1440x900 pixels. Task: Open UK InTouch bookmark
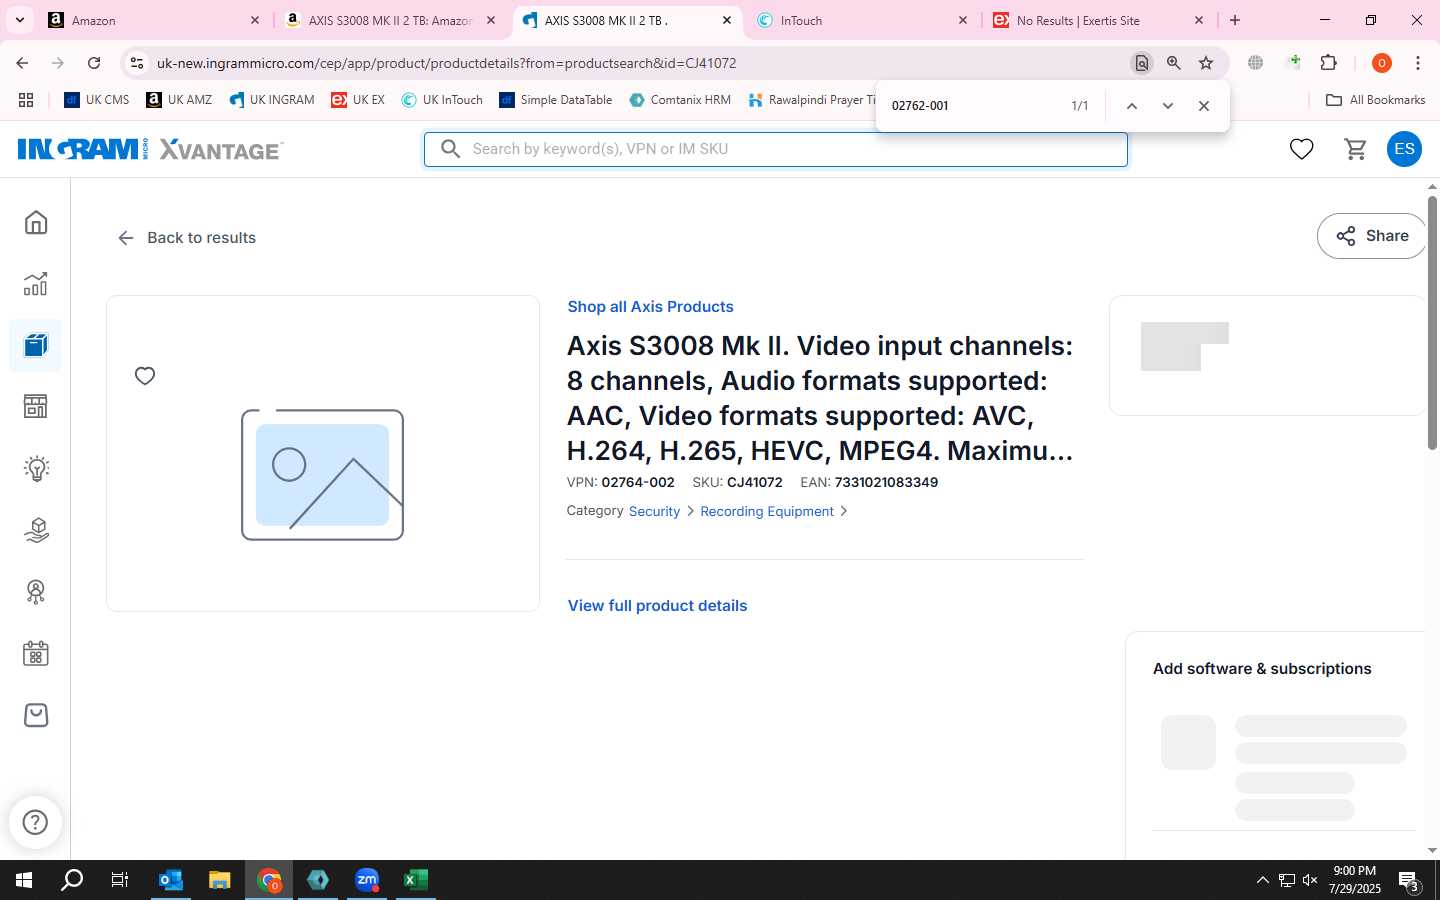(442, 100)
